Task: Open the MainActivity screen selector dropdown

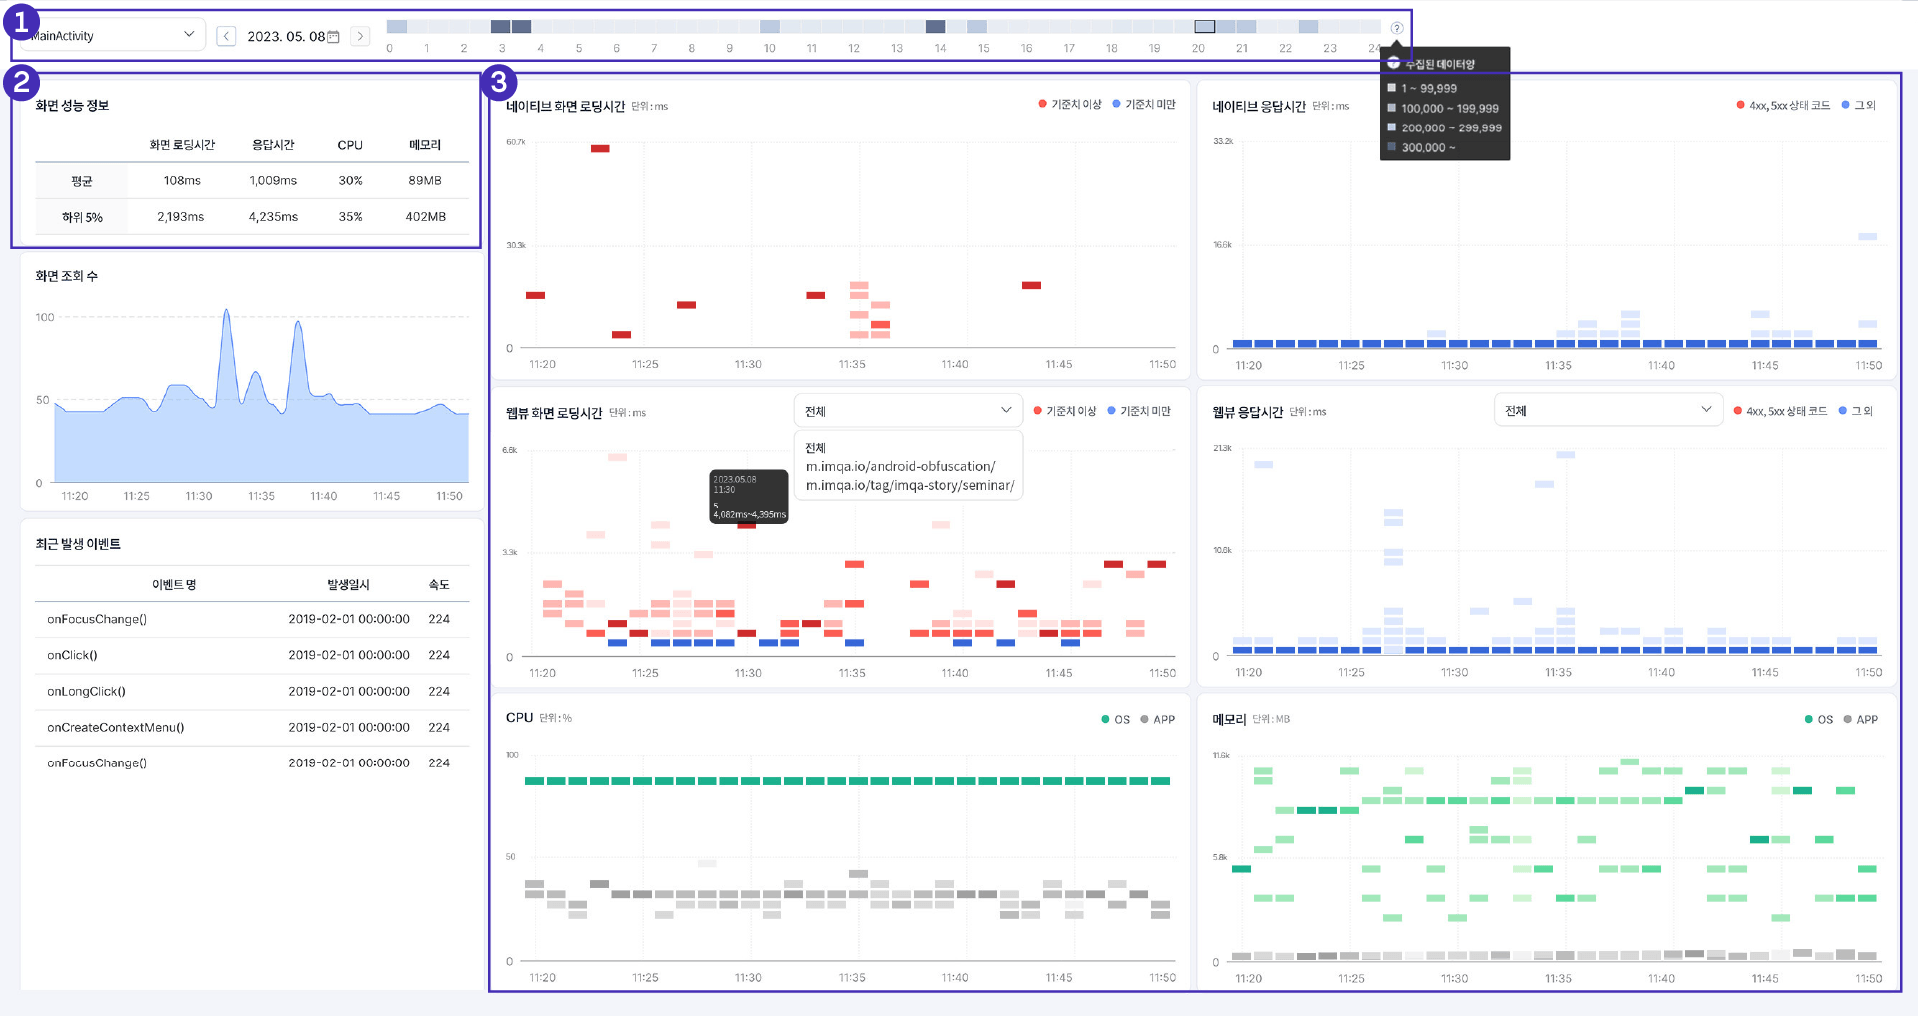Action: point(110,35)
